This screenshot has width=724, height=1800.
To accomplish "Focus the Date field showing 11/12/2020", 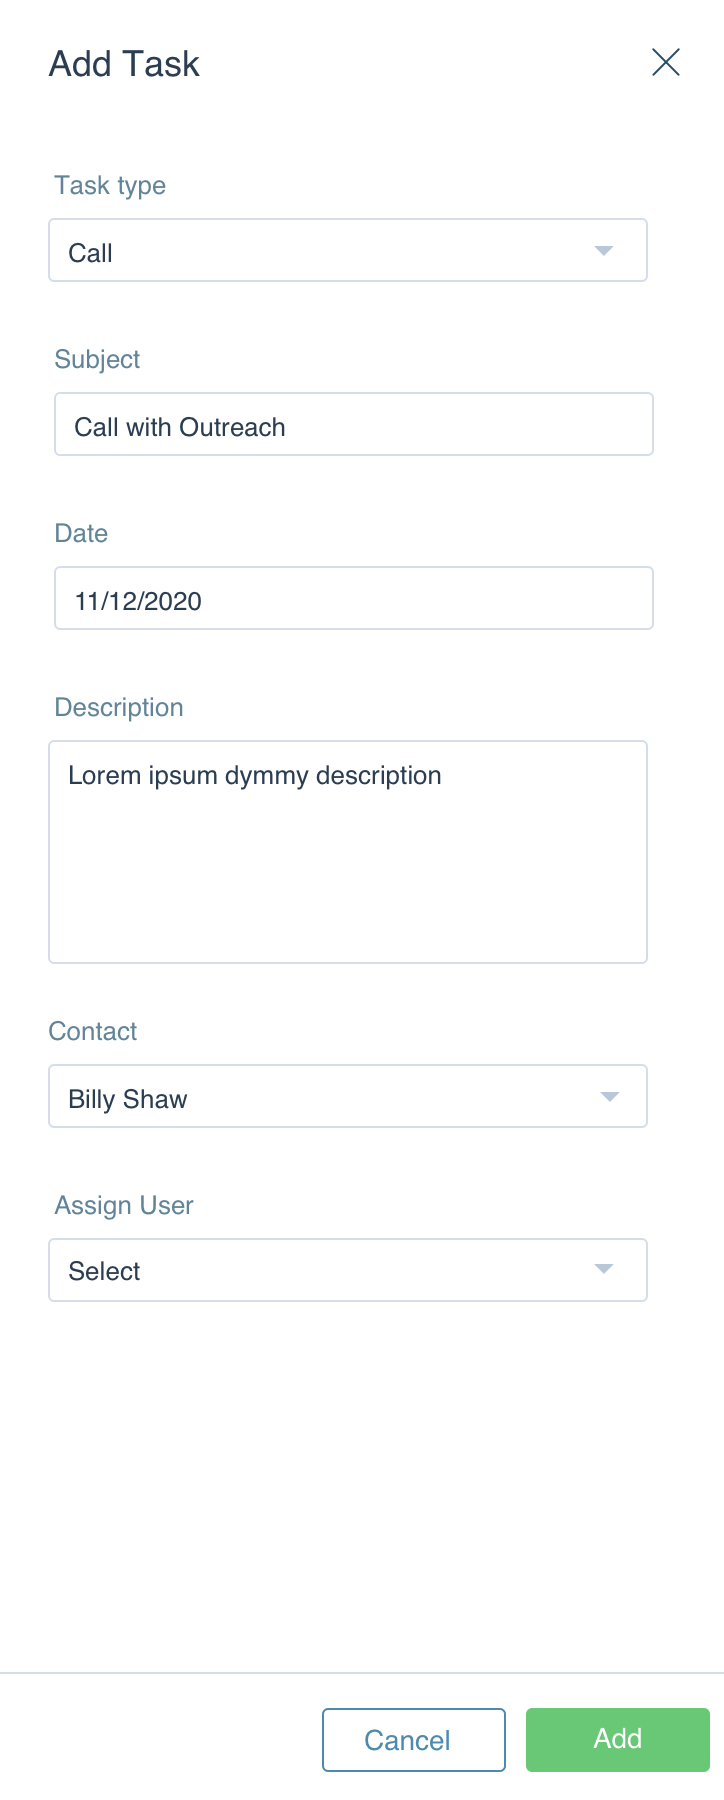I will pyautogui.click(x=354, y=598).
